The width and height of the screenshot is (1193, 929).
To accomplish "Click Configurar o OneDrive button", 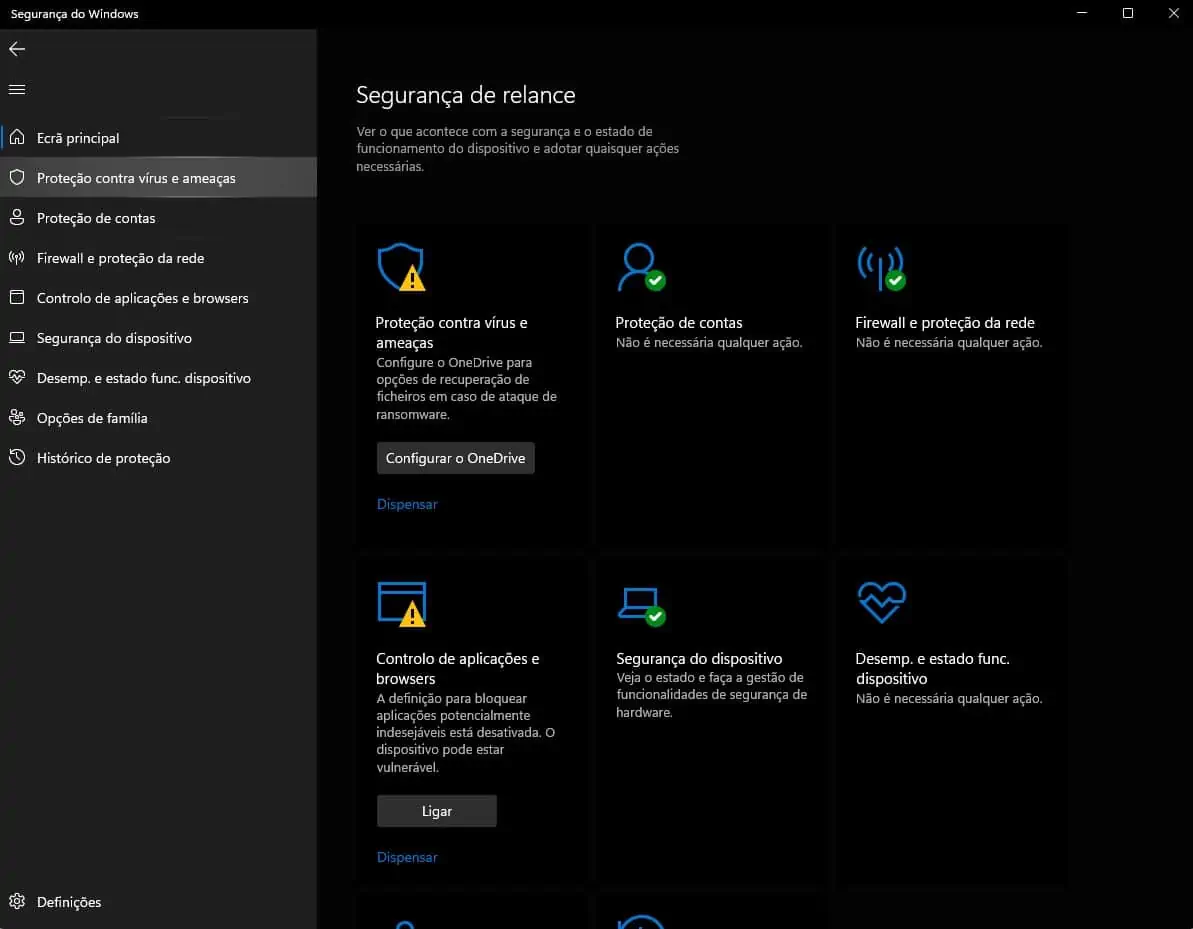I will coord(455,458).
